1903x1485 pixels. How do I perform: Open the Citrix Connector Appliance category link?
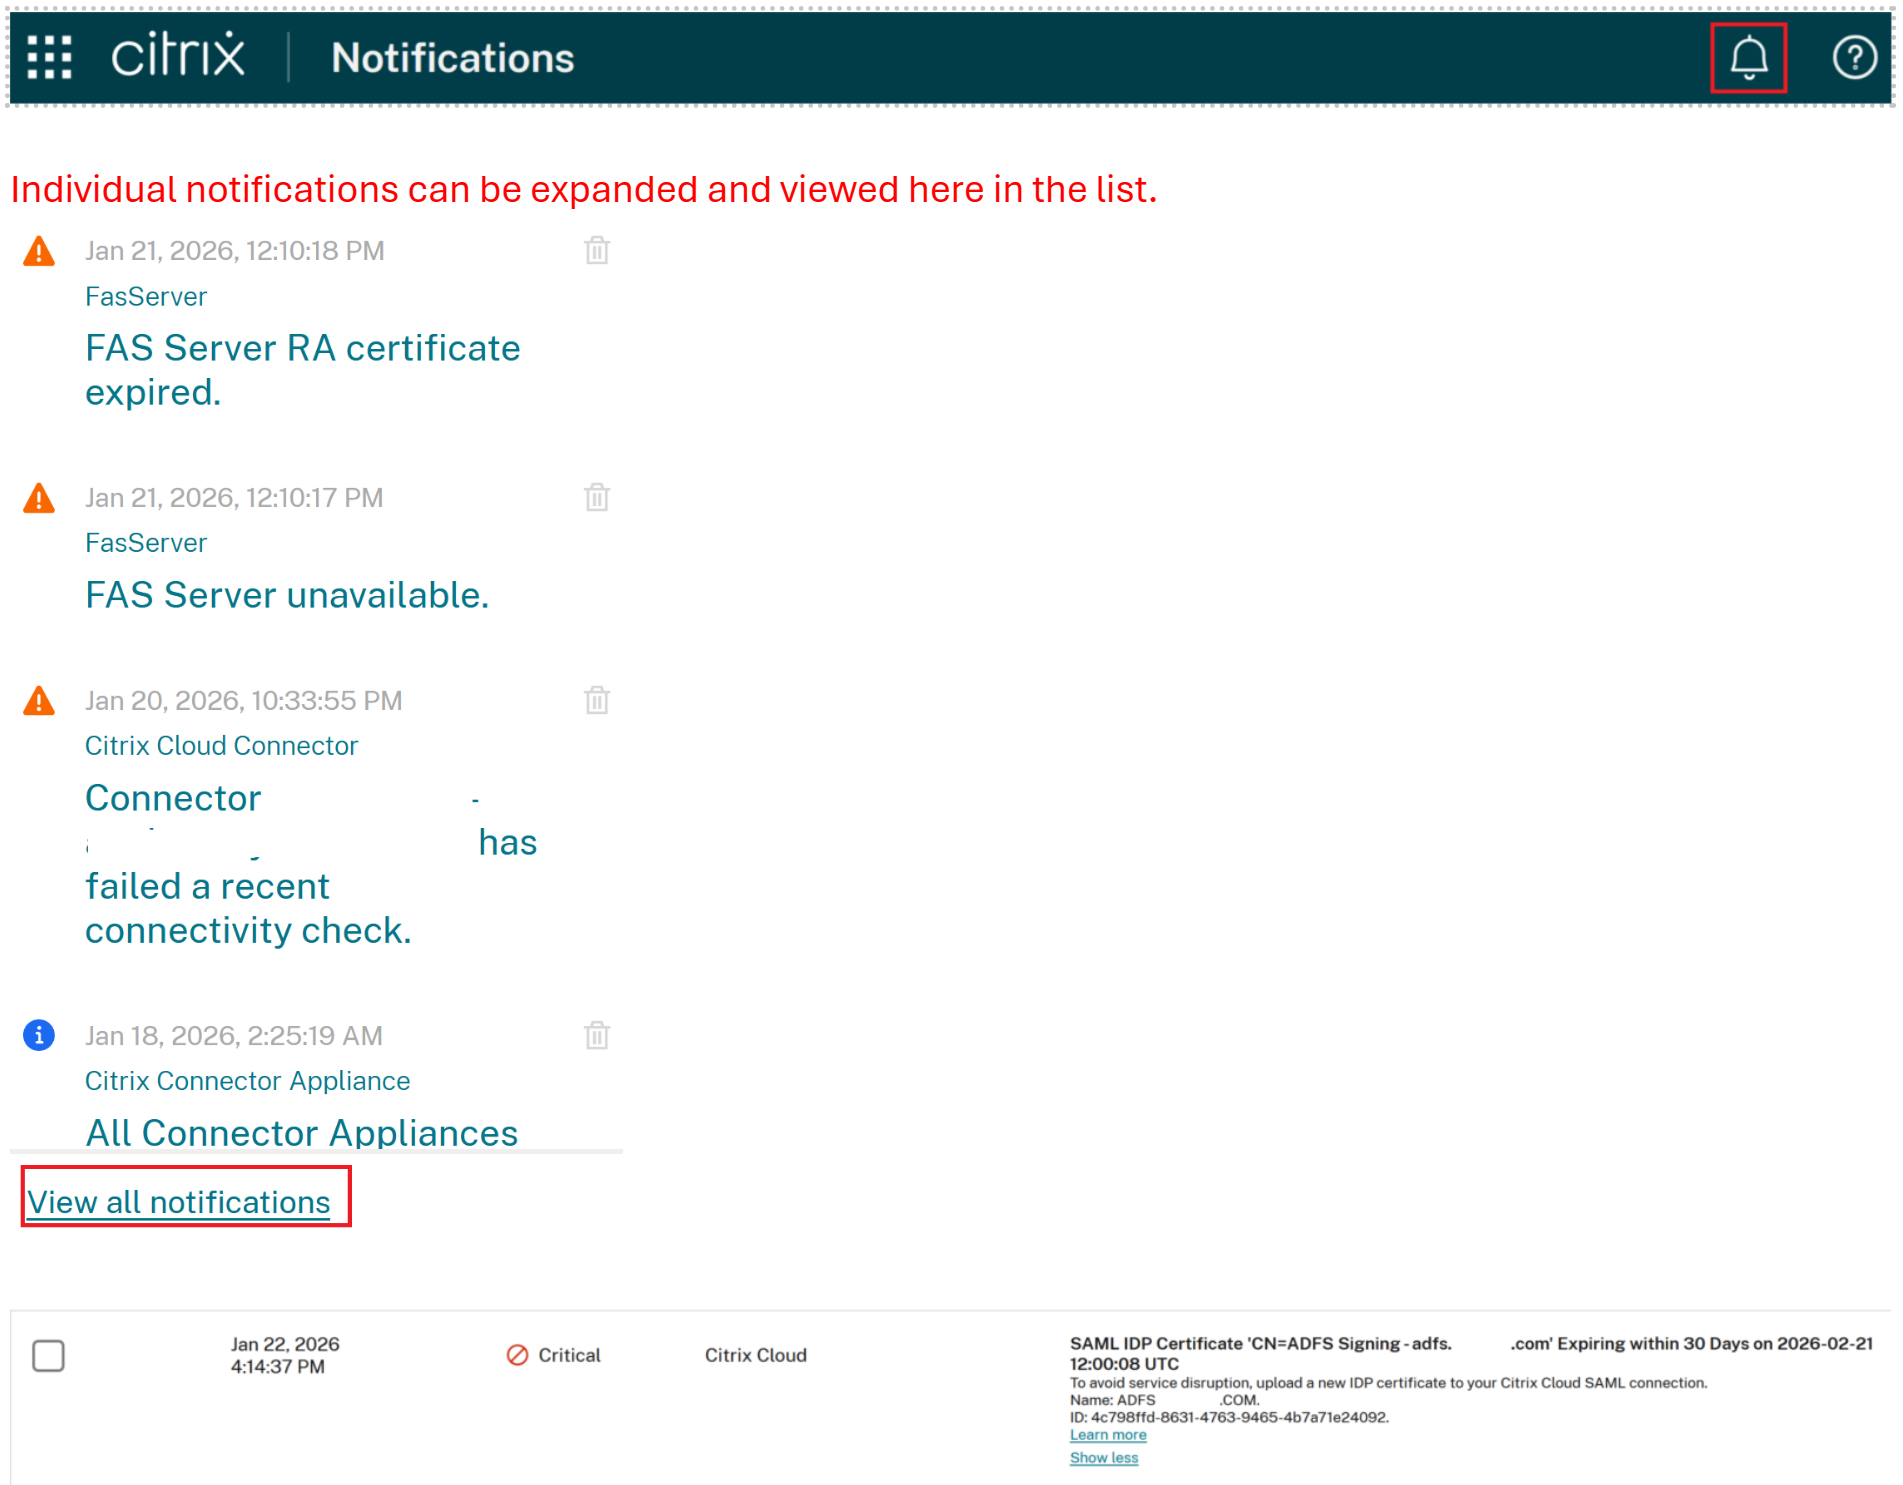[247, 1081]
